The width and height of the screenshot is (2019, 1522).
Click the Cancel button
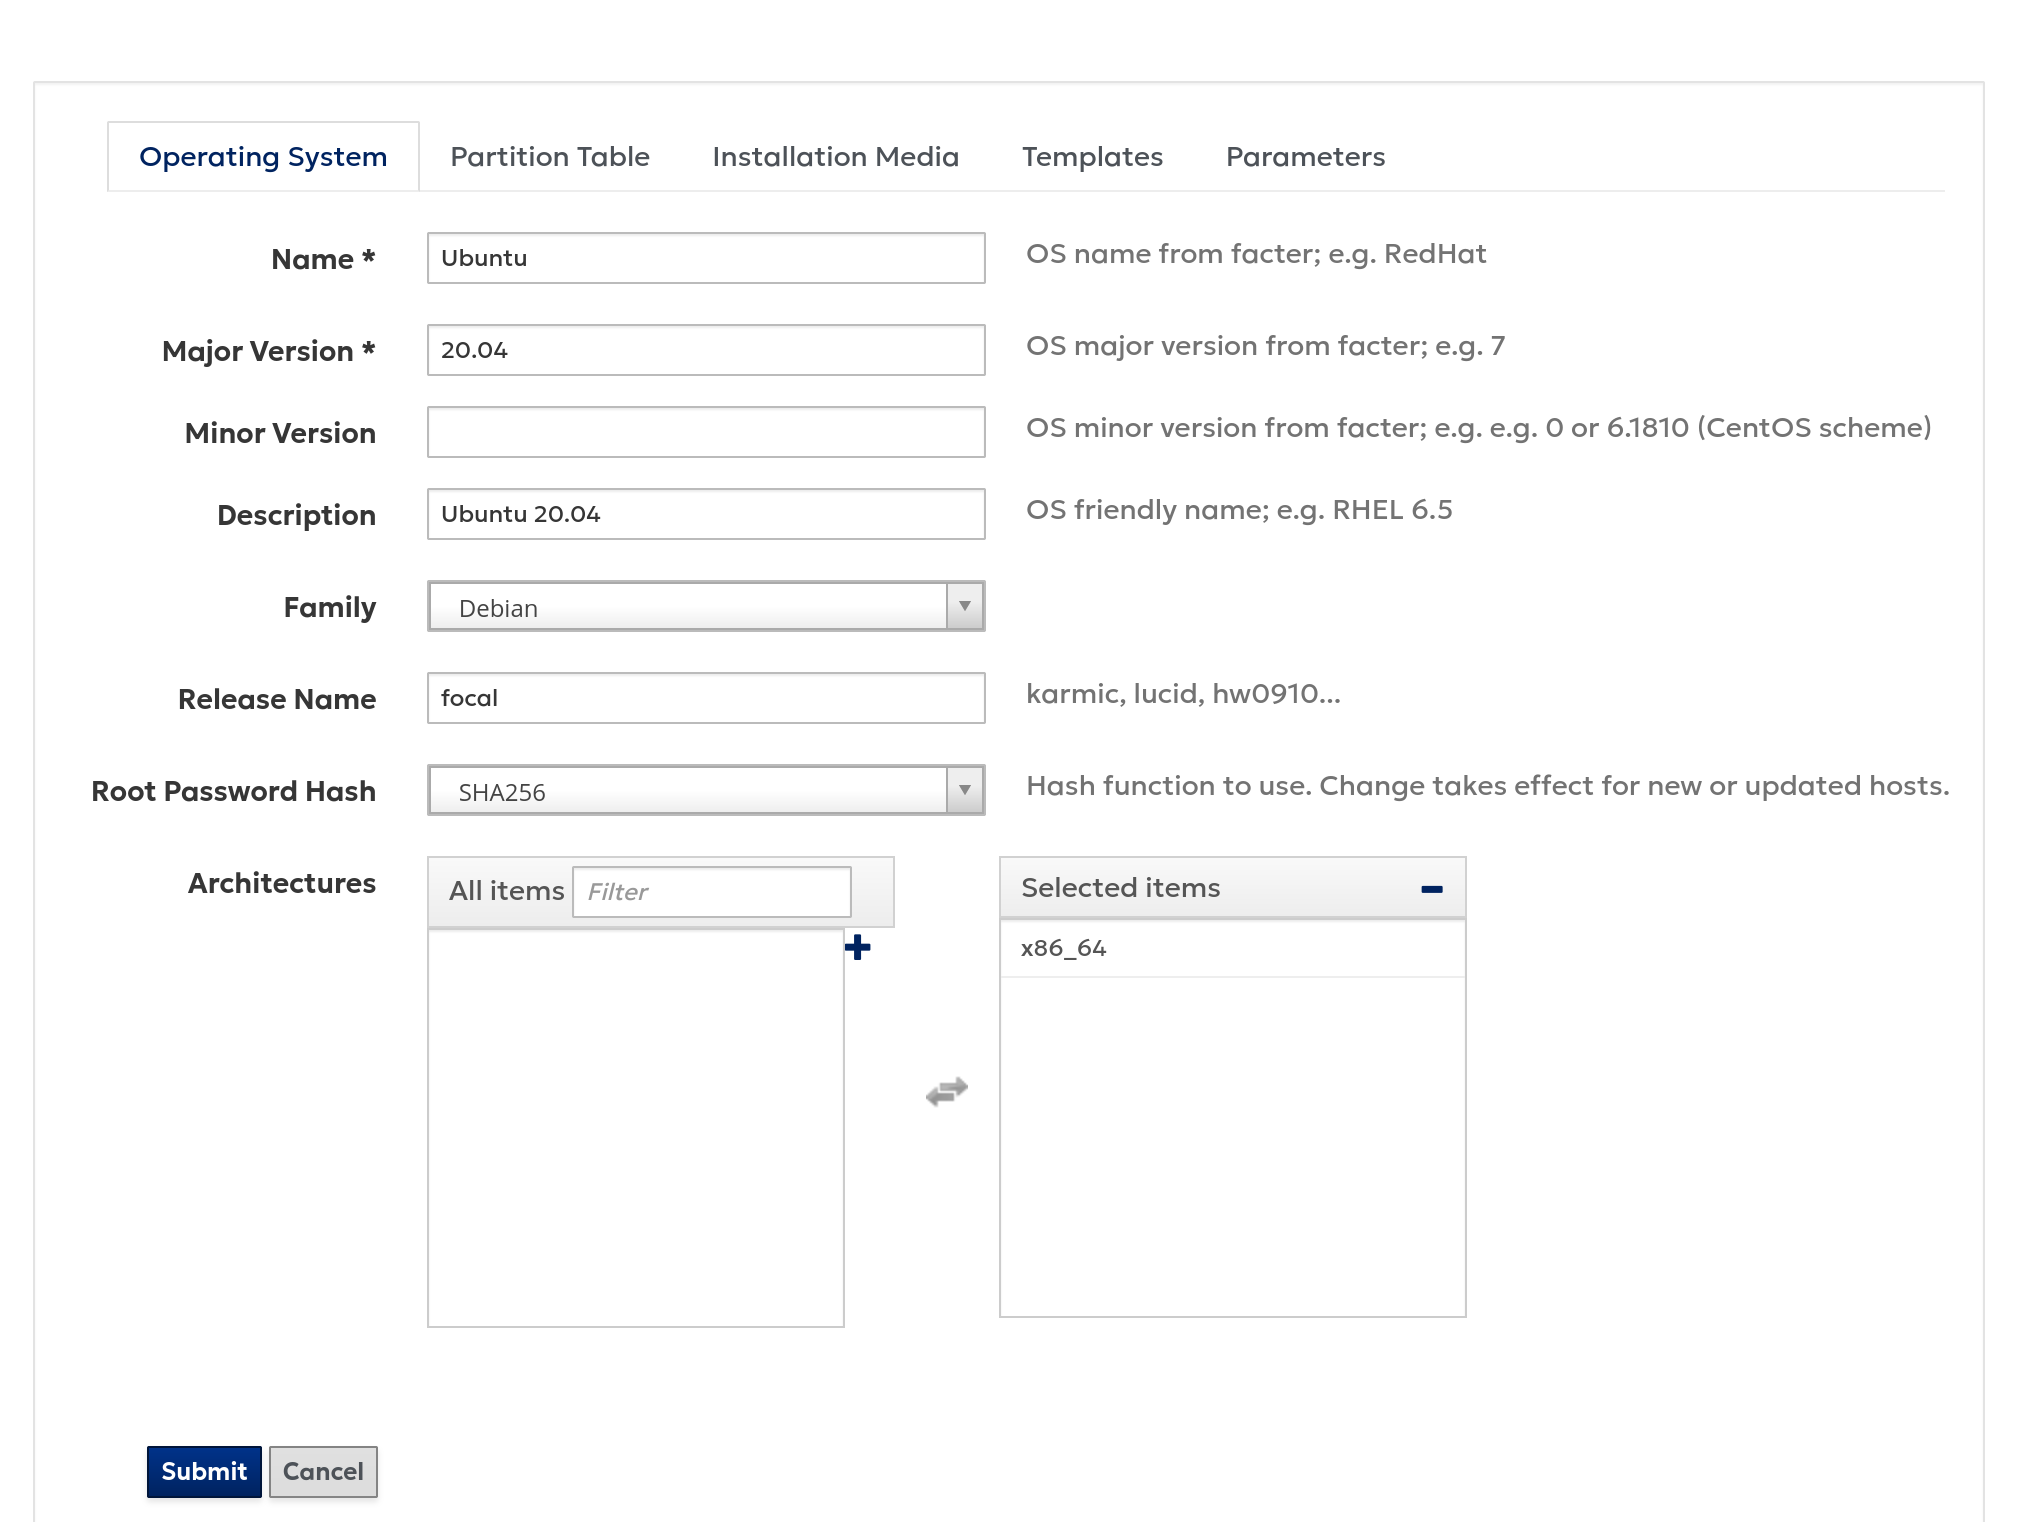[322, 1471]
